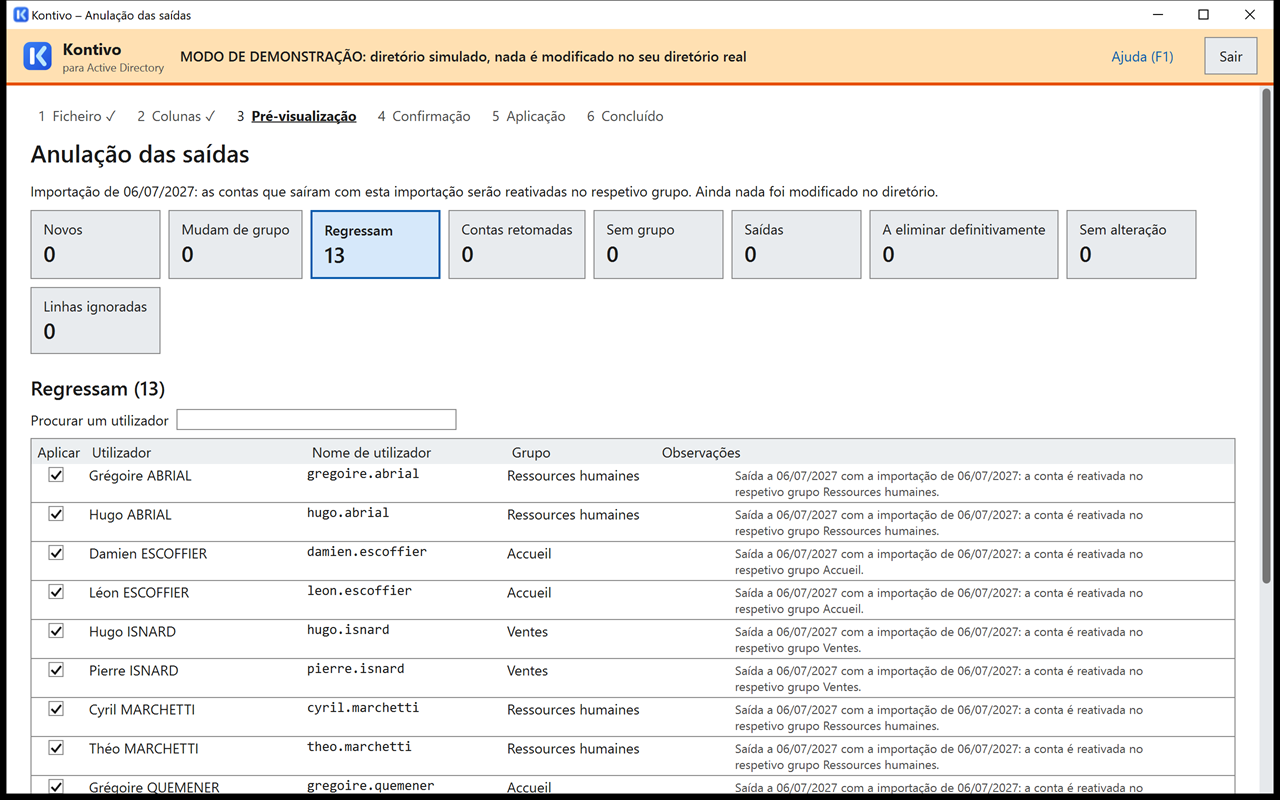
Task: Click the Utilizador column header
Action: pyautogui.click(x=121, y=453)
